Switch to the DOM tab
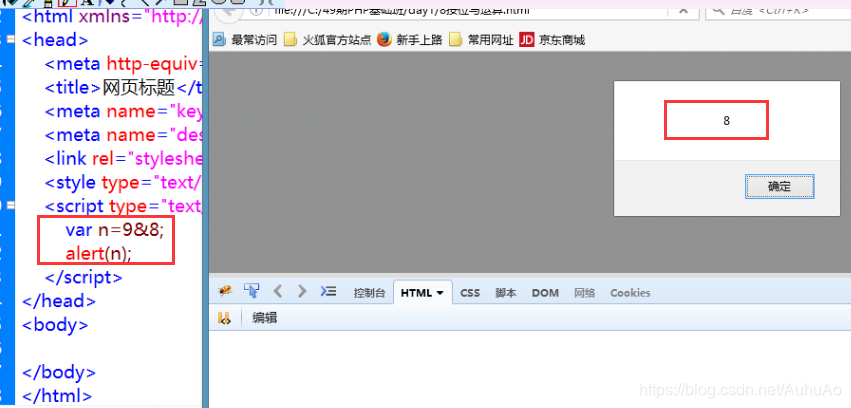The width and height of the screenshot is (851, 408). (545, 293)
